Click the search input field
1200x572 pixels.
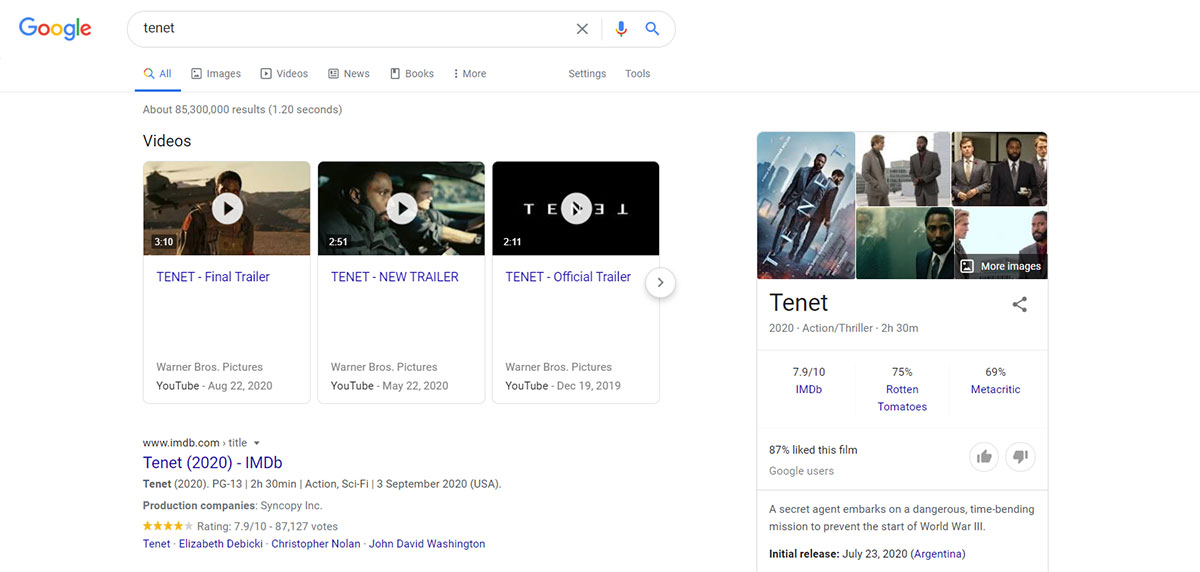(x=350, y=29)
